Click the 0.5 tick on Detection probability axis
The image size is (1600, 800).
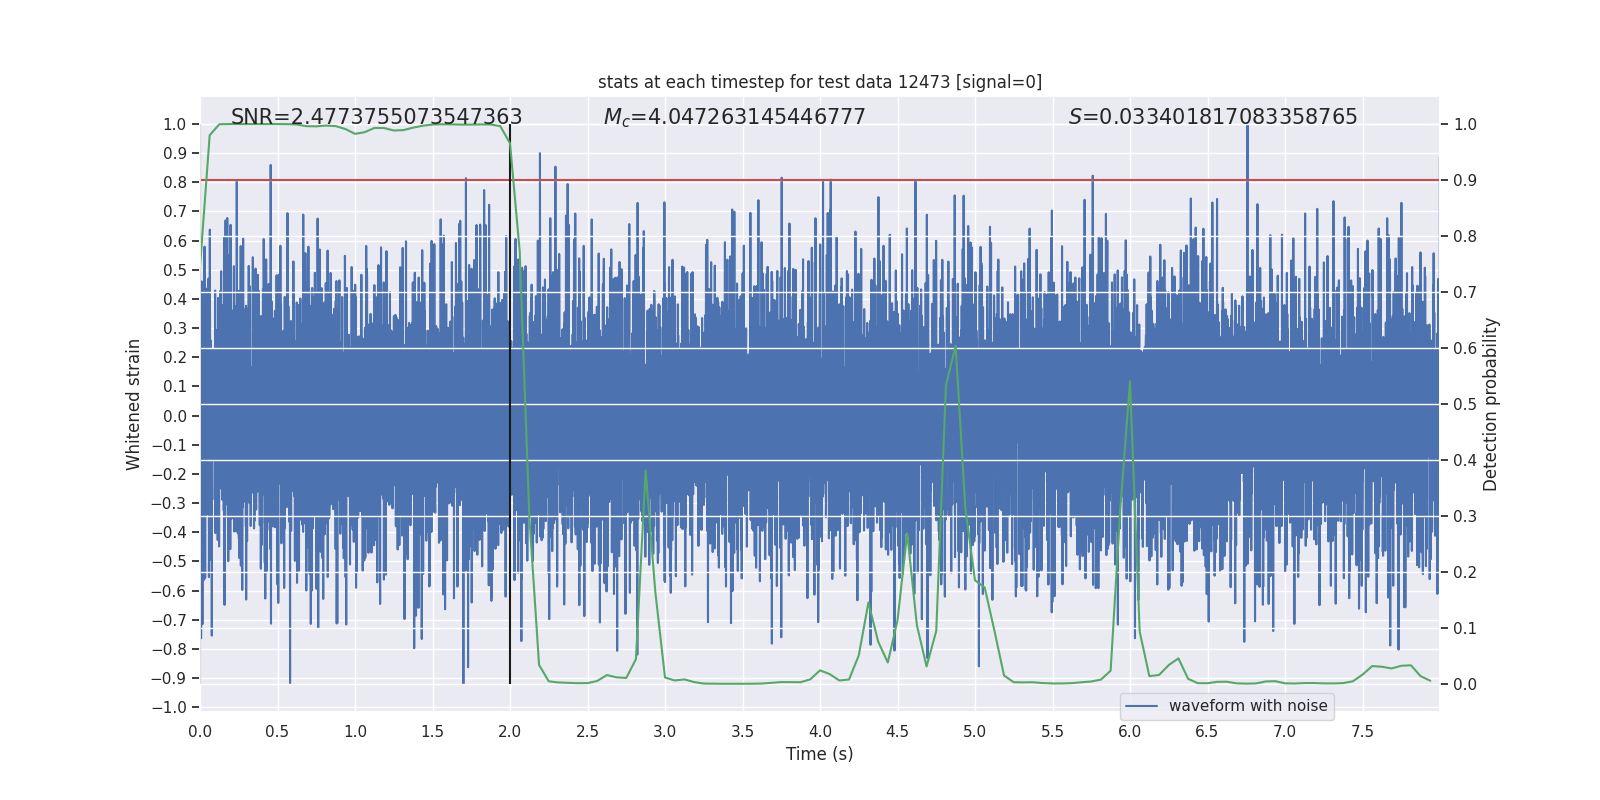[x=1465, y=405]
